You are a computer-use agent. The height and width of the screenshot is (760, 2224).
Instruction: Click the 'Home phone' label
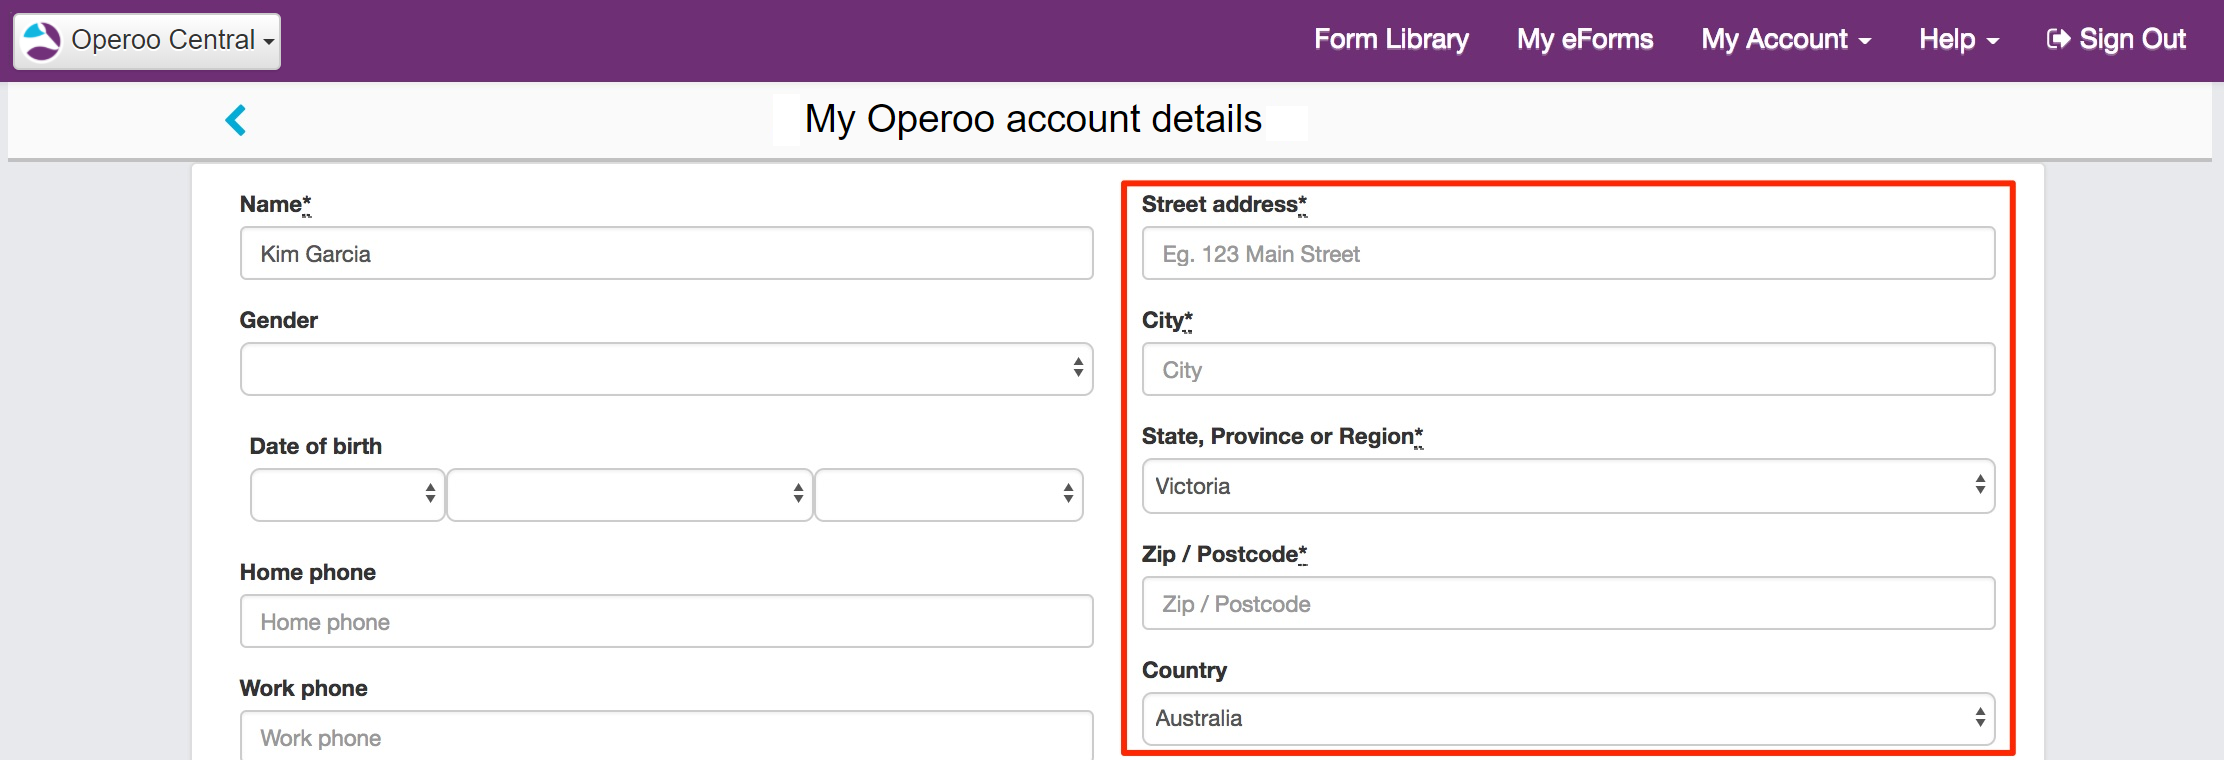click(x=308, y=572)
